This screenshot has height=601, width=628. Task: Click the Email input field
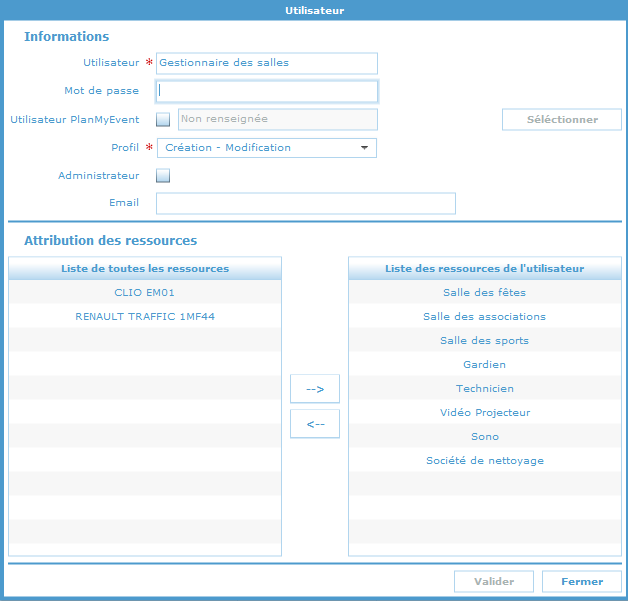point(305,204)
